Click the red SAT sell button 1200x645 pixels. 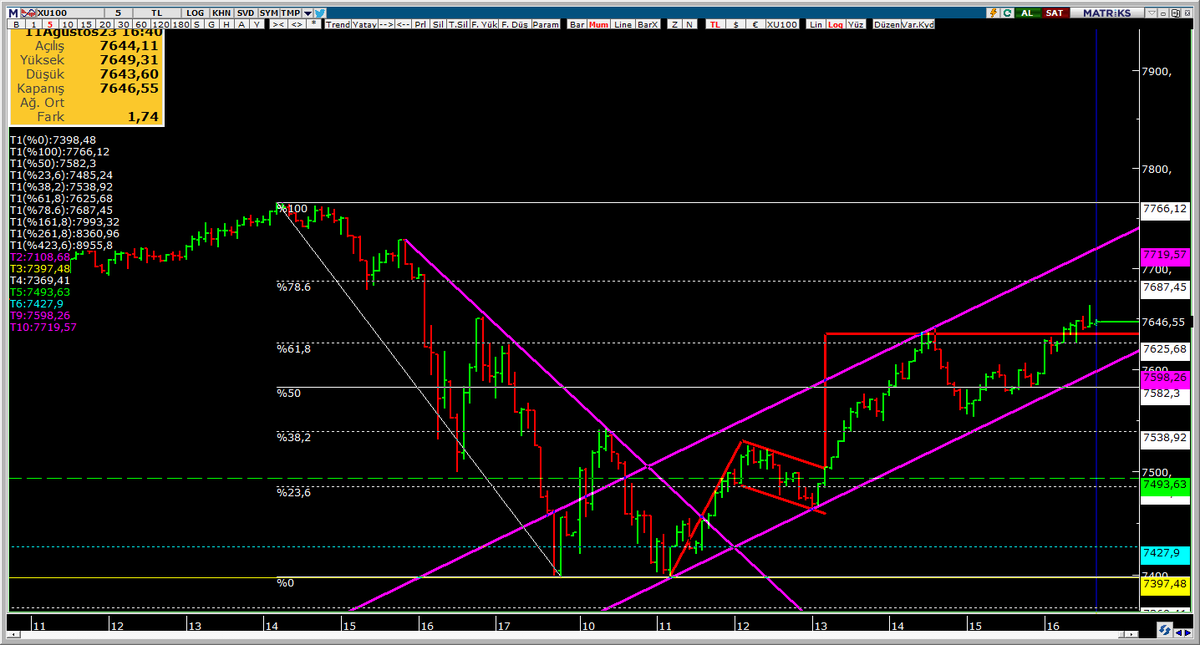1054,13
